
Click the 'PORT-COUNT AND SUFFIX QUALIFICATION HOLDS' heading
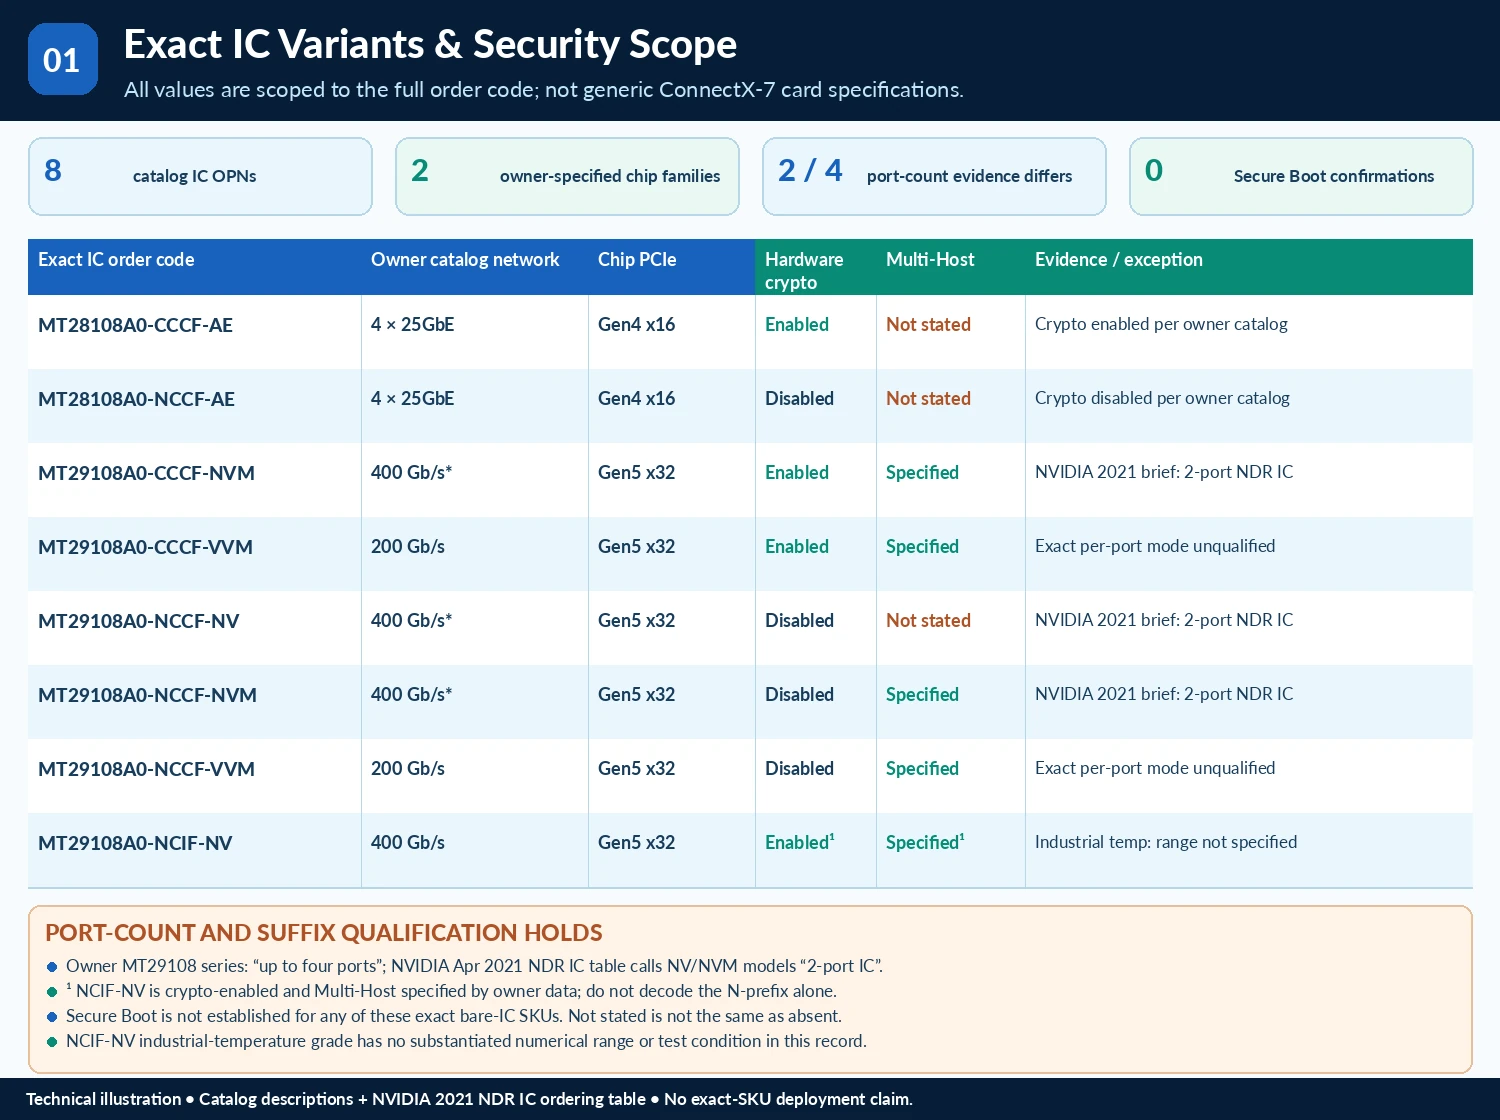(324, 933)
